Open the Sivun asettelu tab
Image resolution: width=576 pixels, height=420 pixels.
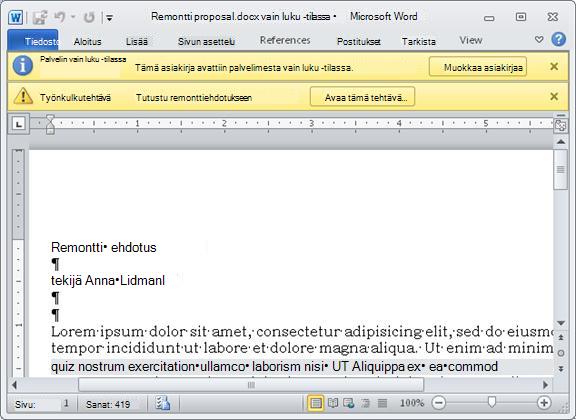coord(206,42)
